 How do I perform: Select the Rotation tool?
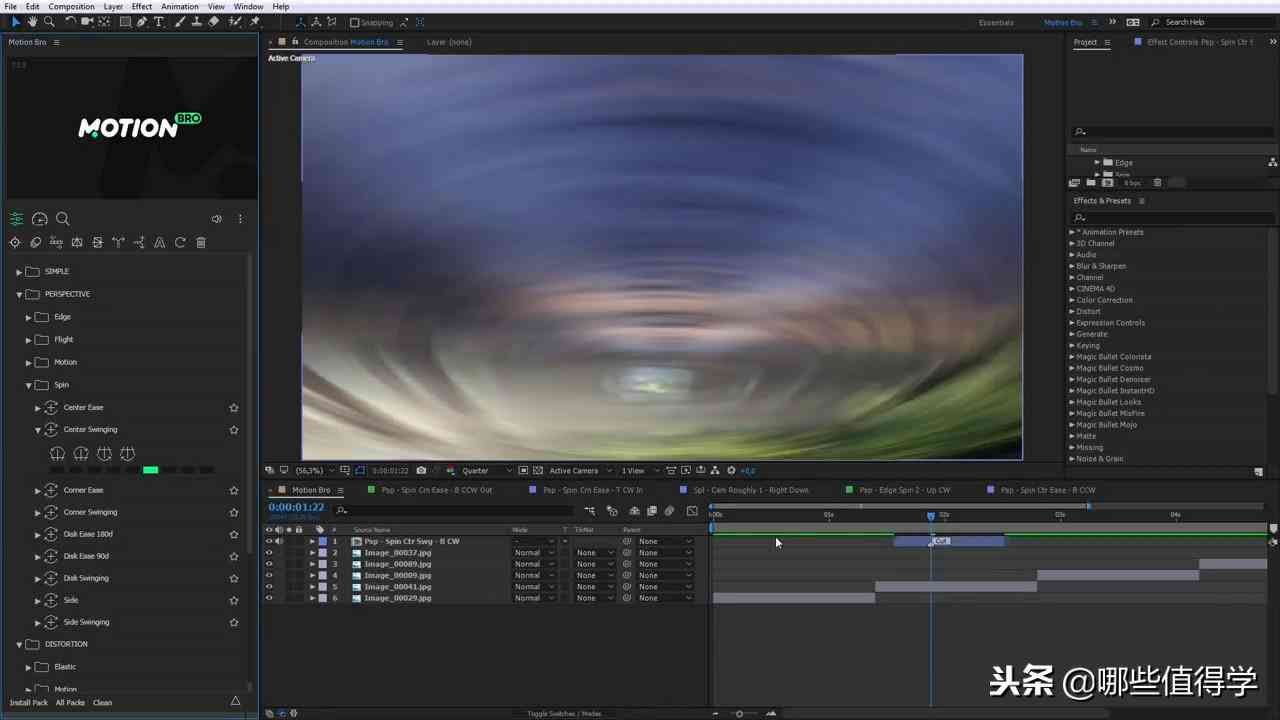click(70, 22)
